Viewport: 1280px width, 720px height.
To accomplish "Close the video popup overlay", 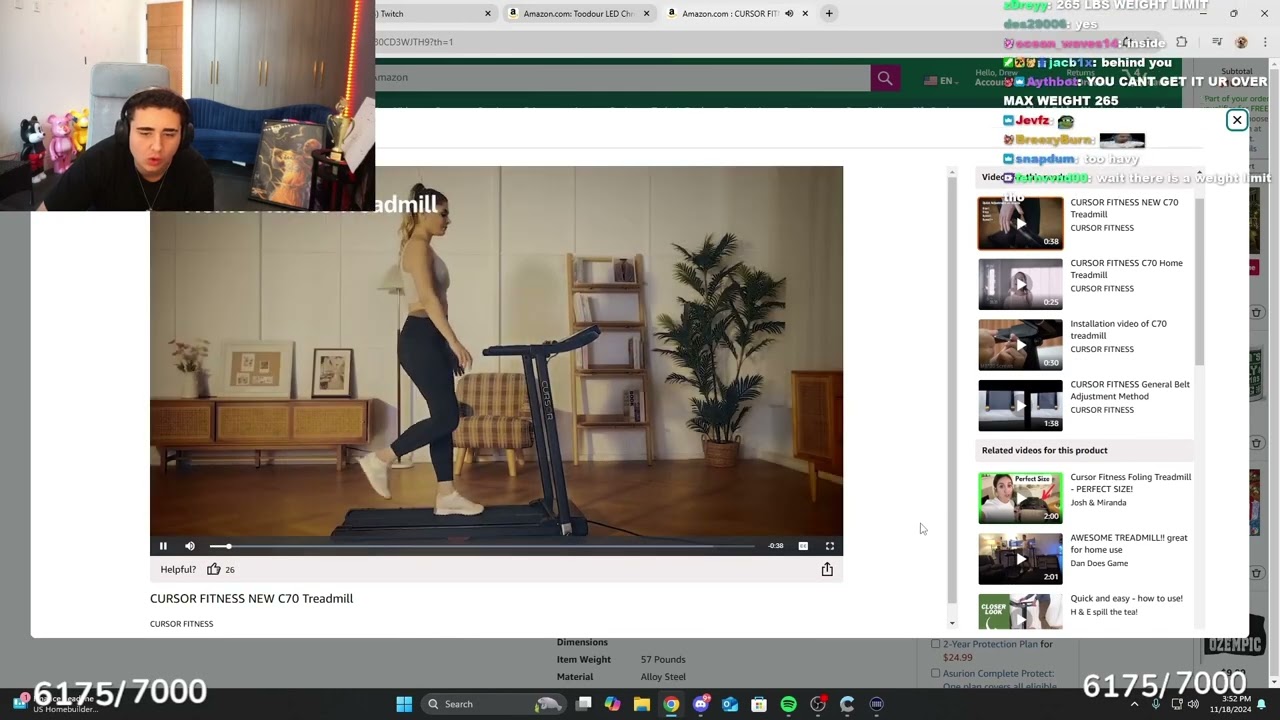I will click(1237, 120).
